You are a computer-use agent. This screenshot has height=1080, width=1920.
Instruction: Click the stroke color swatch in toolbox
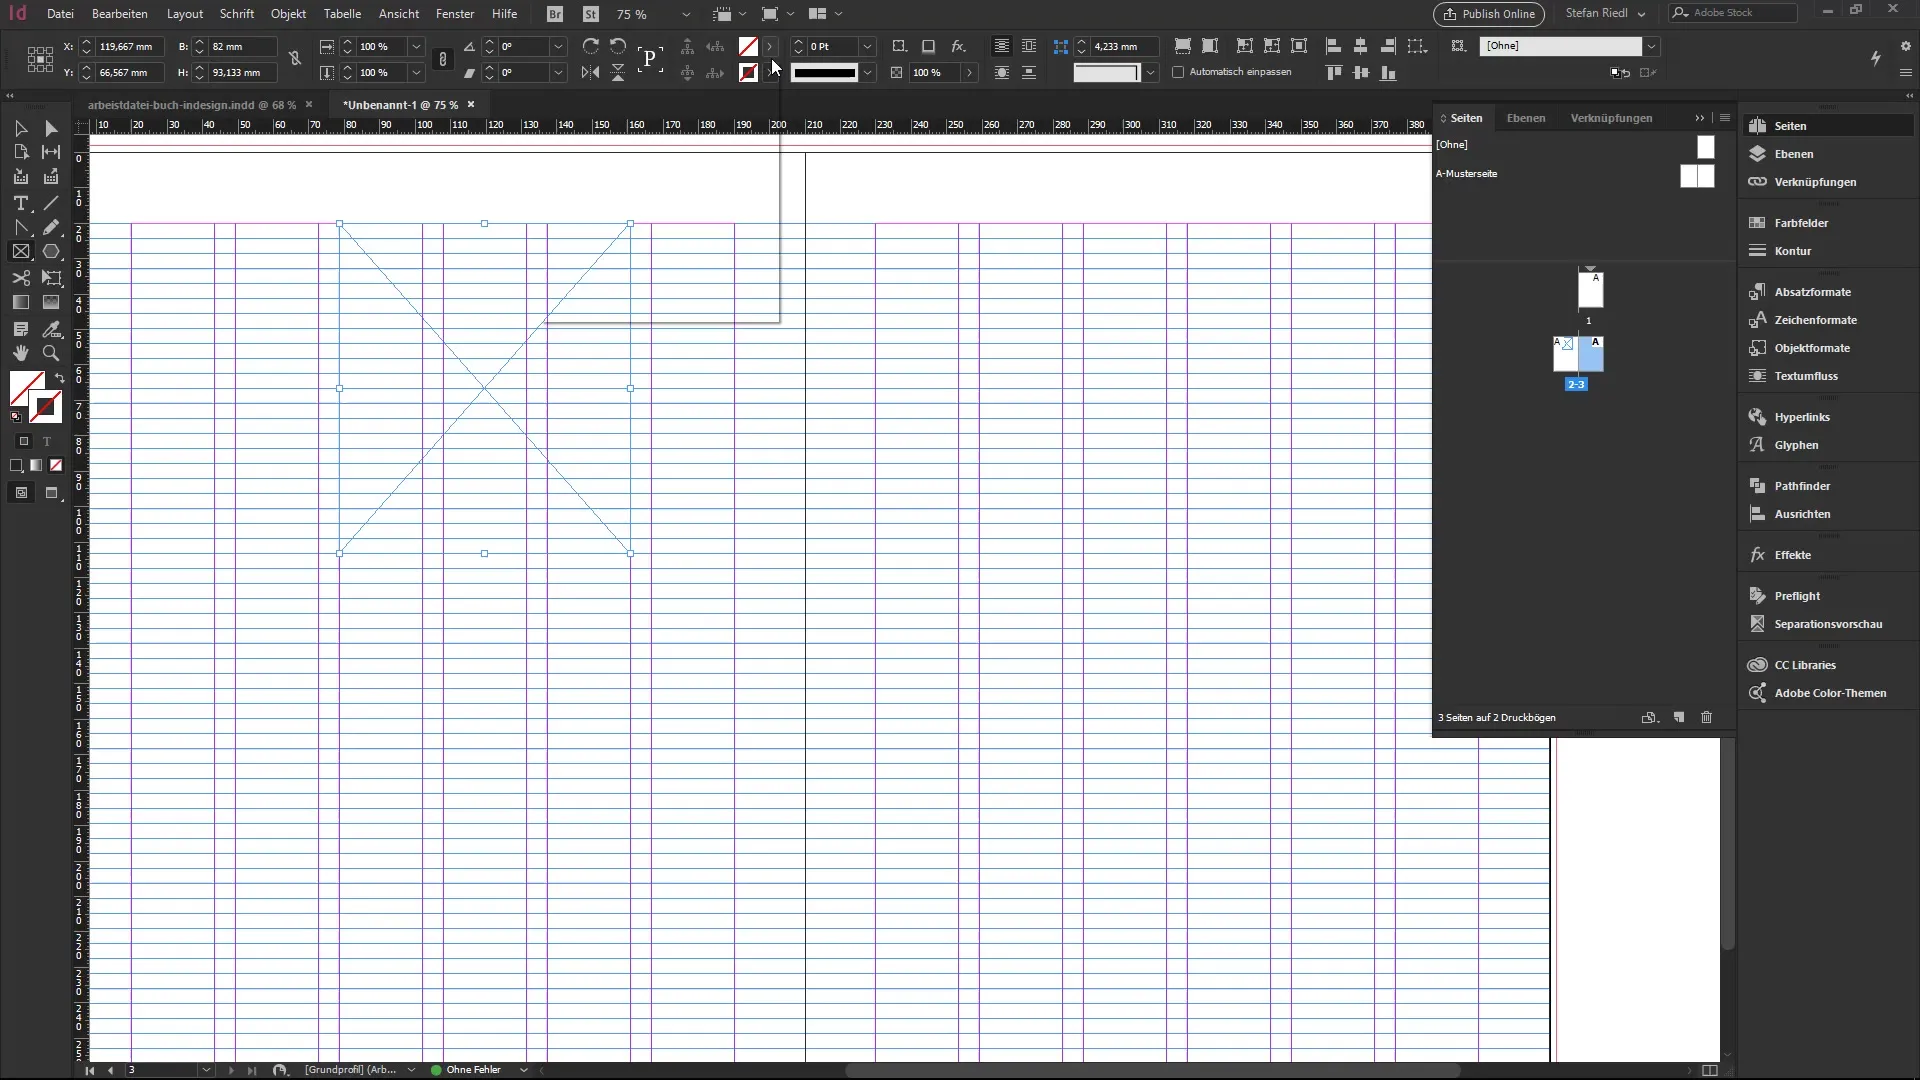[46, 408]
